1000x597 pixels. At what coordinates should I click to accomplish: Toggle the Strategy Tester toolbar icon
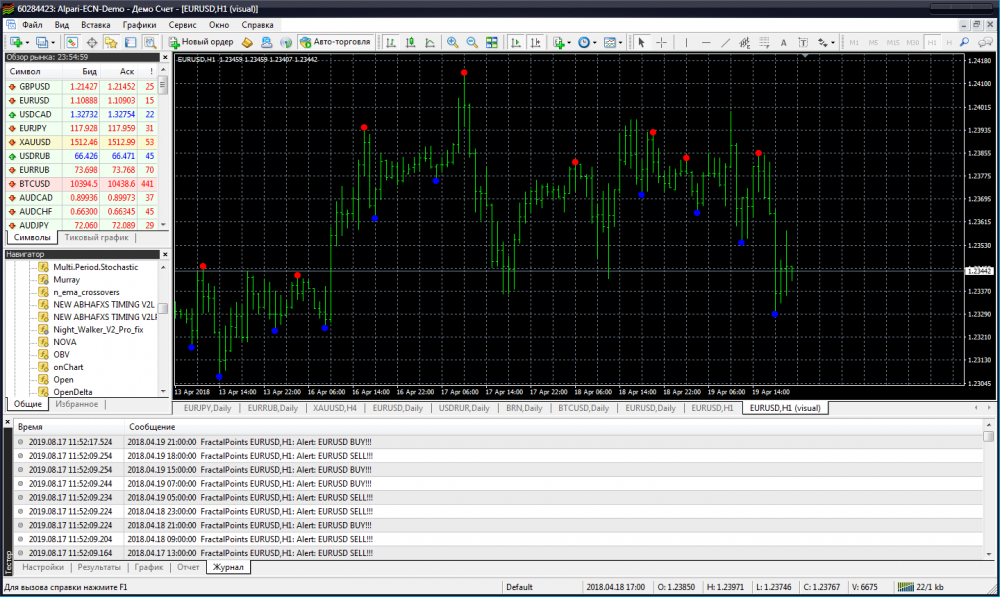150,42
